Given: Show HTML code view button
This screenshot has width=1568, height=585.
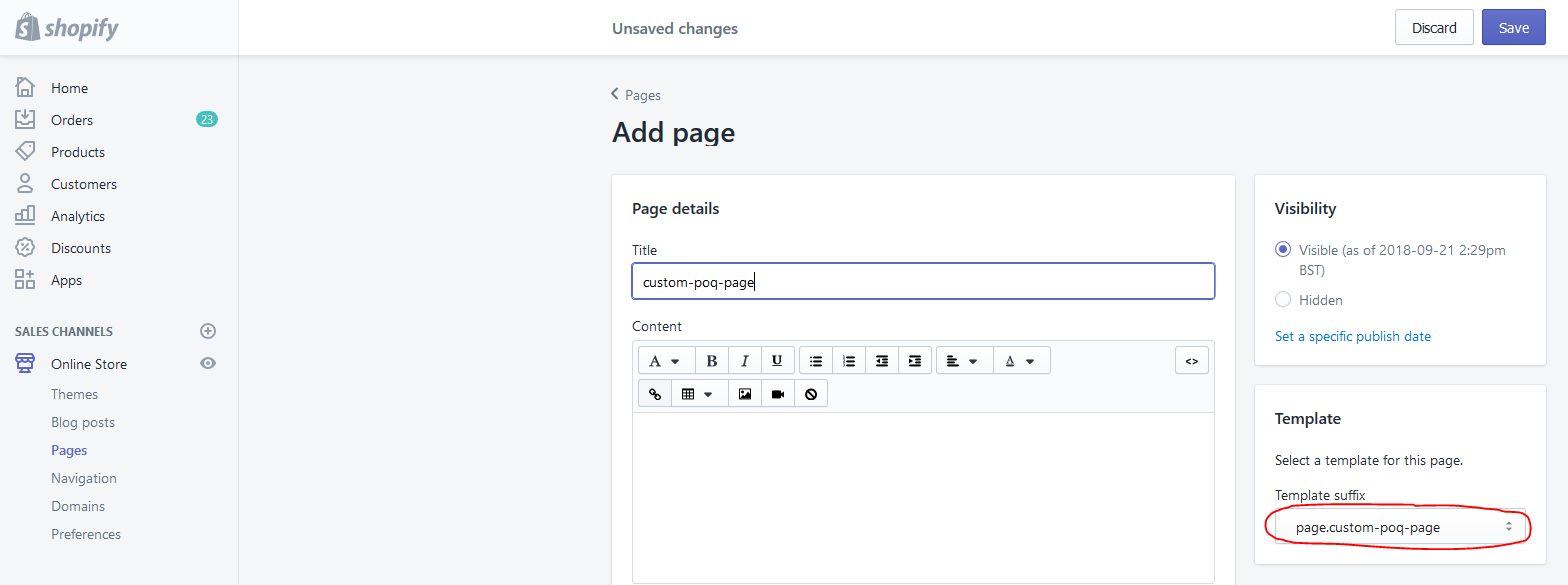Looking at the screenshot, I should tap(1192, 361).
